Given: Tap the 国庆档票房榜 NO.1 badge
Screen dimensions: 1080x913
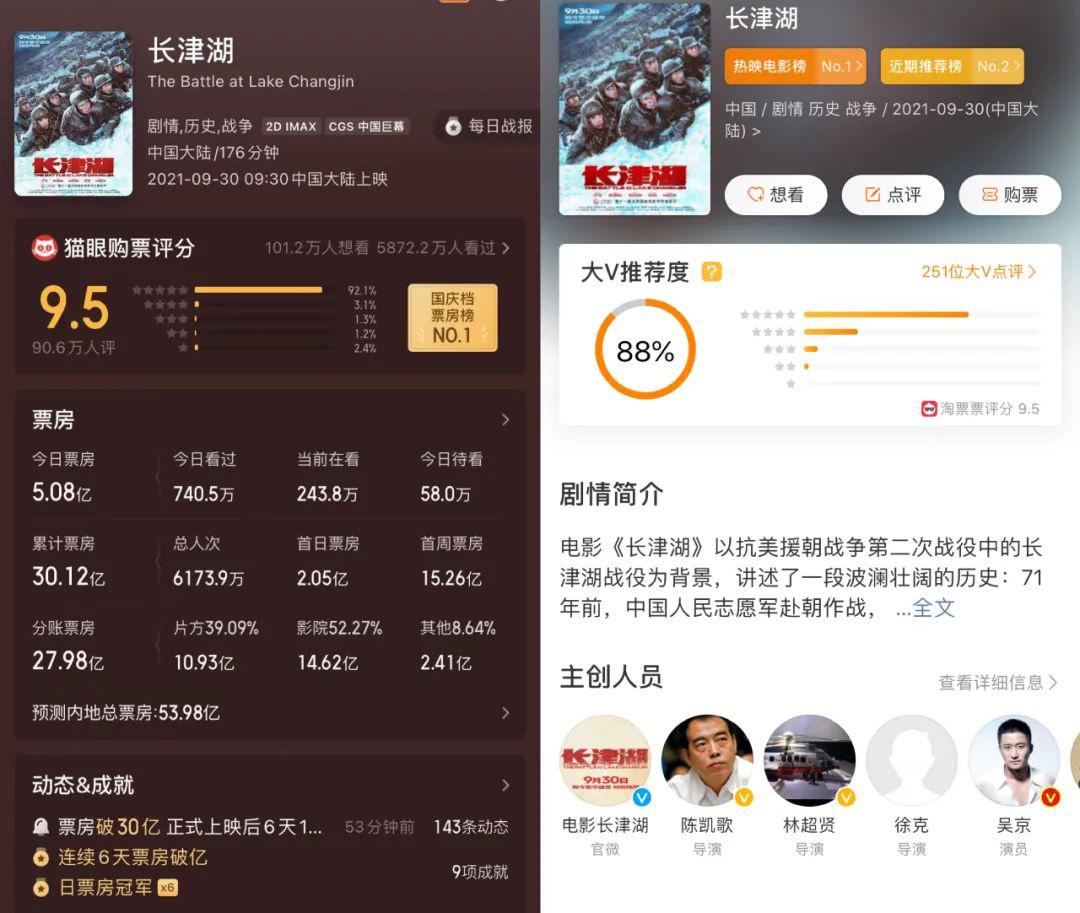Looking at the screenshot, I should pos(453,317).
